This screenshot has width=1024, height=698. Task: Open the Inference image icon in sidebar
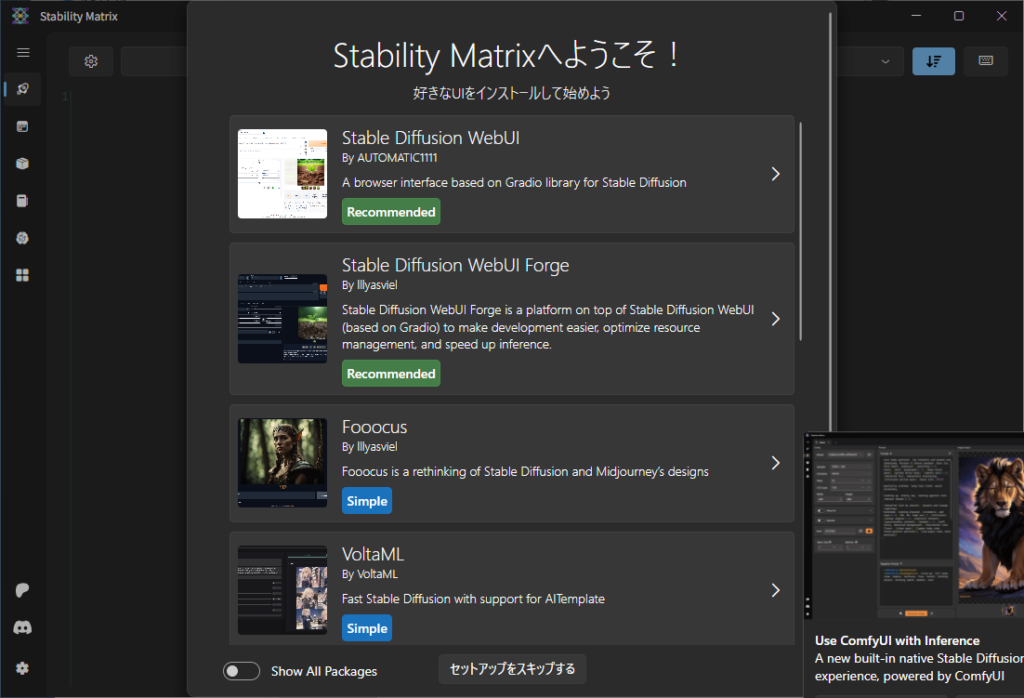23,126
